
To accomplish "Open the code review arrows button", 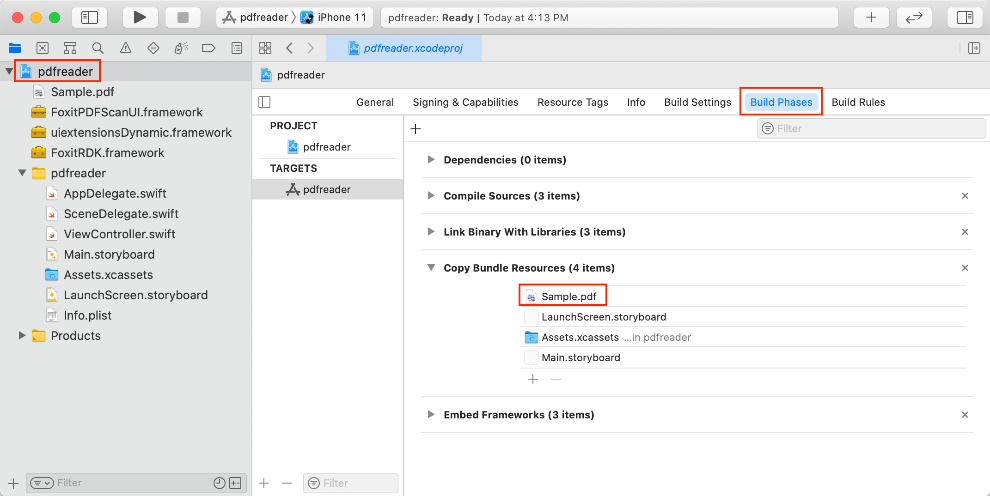I will click(x=913, y=17).
